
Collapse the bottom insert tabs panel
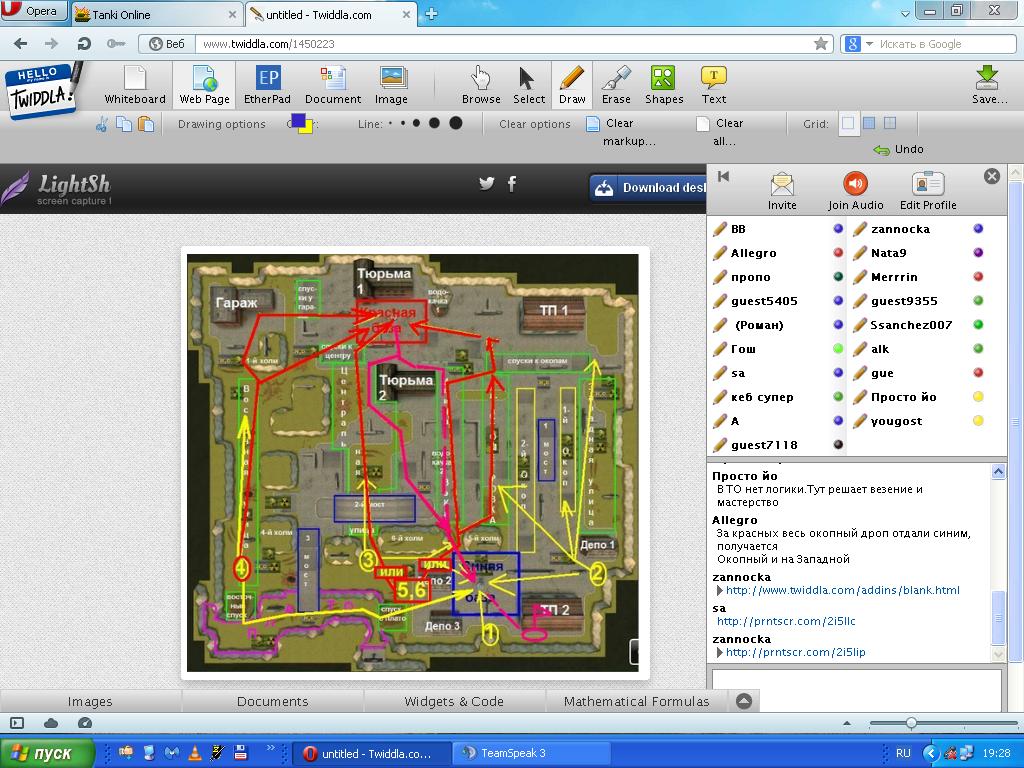[x=743, y=701]
